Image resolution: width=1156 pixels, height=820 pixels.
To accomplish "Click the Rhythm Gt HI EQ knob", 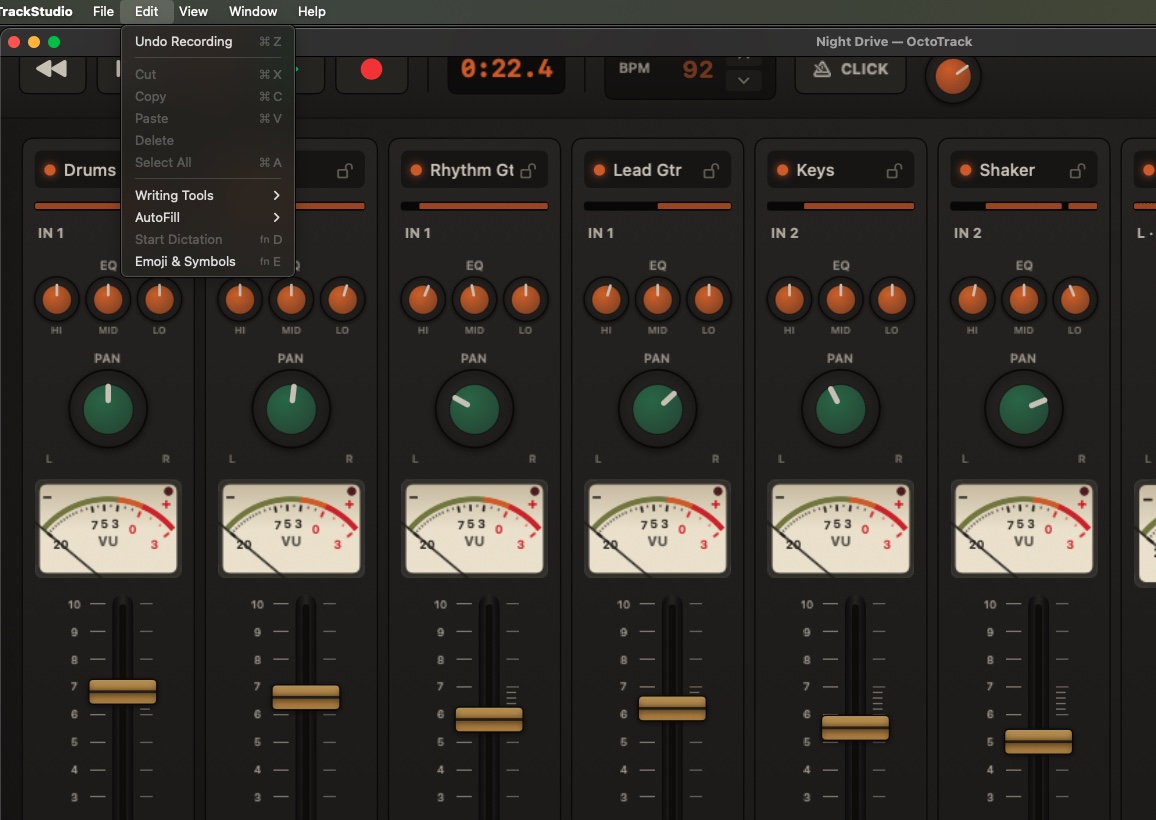I will tap(422, 299).
